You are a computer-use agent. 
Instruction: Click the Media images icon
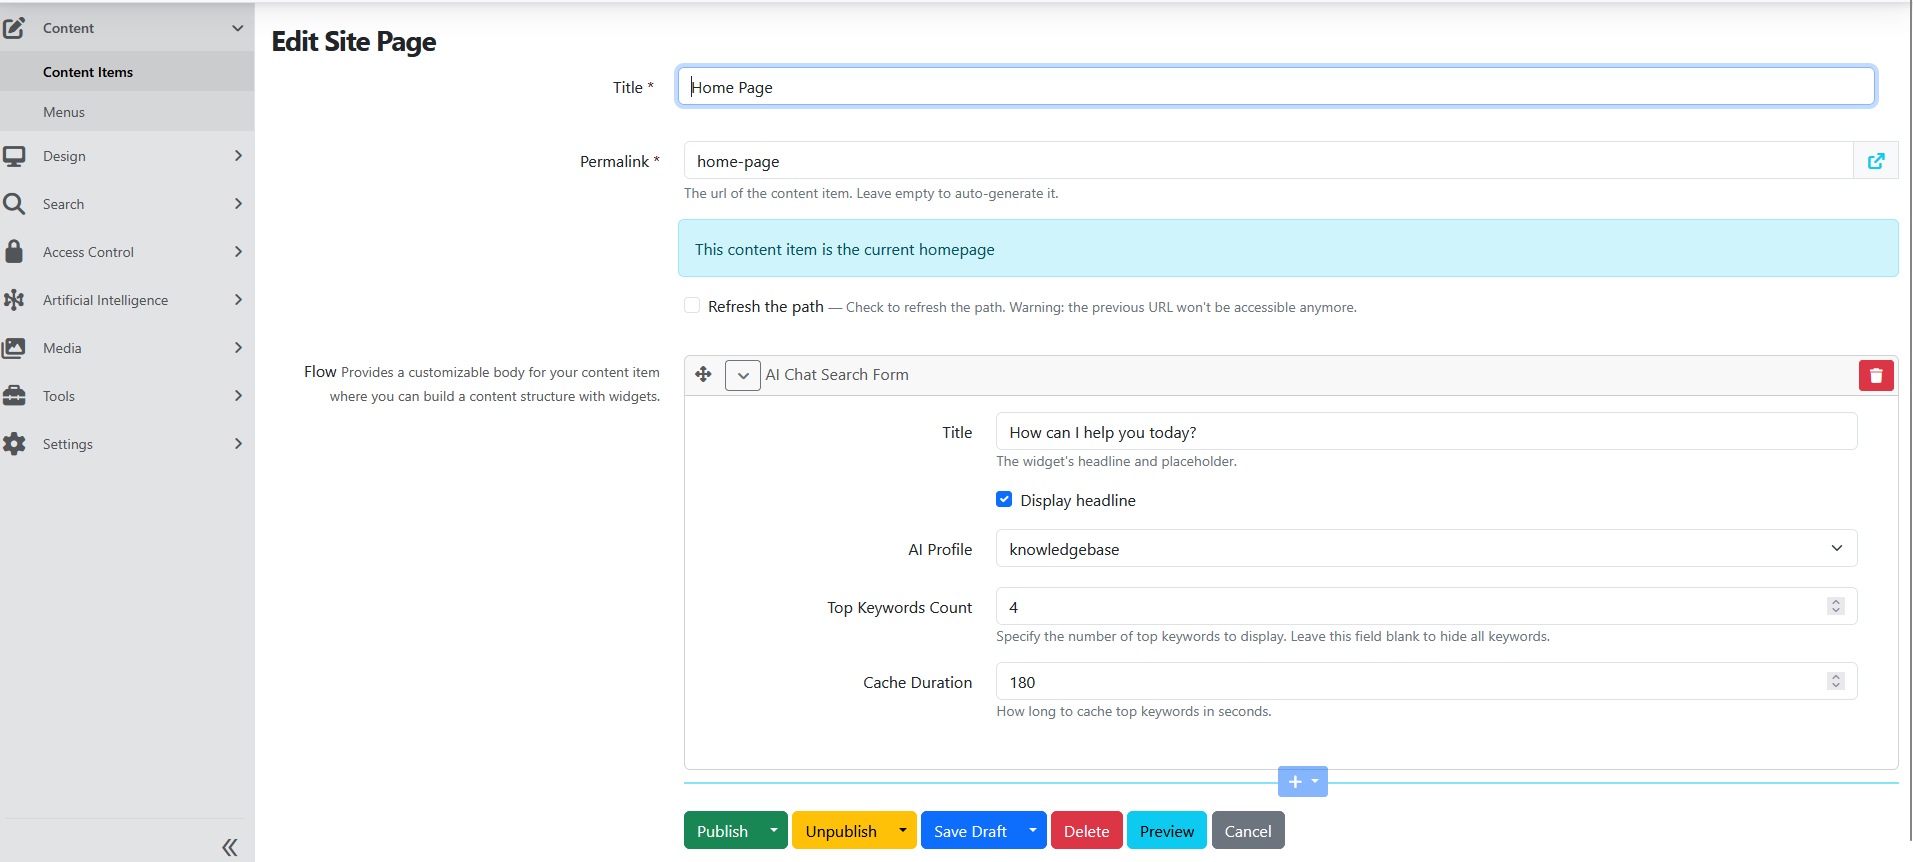[x=14, y=348]
